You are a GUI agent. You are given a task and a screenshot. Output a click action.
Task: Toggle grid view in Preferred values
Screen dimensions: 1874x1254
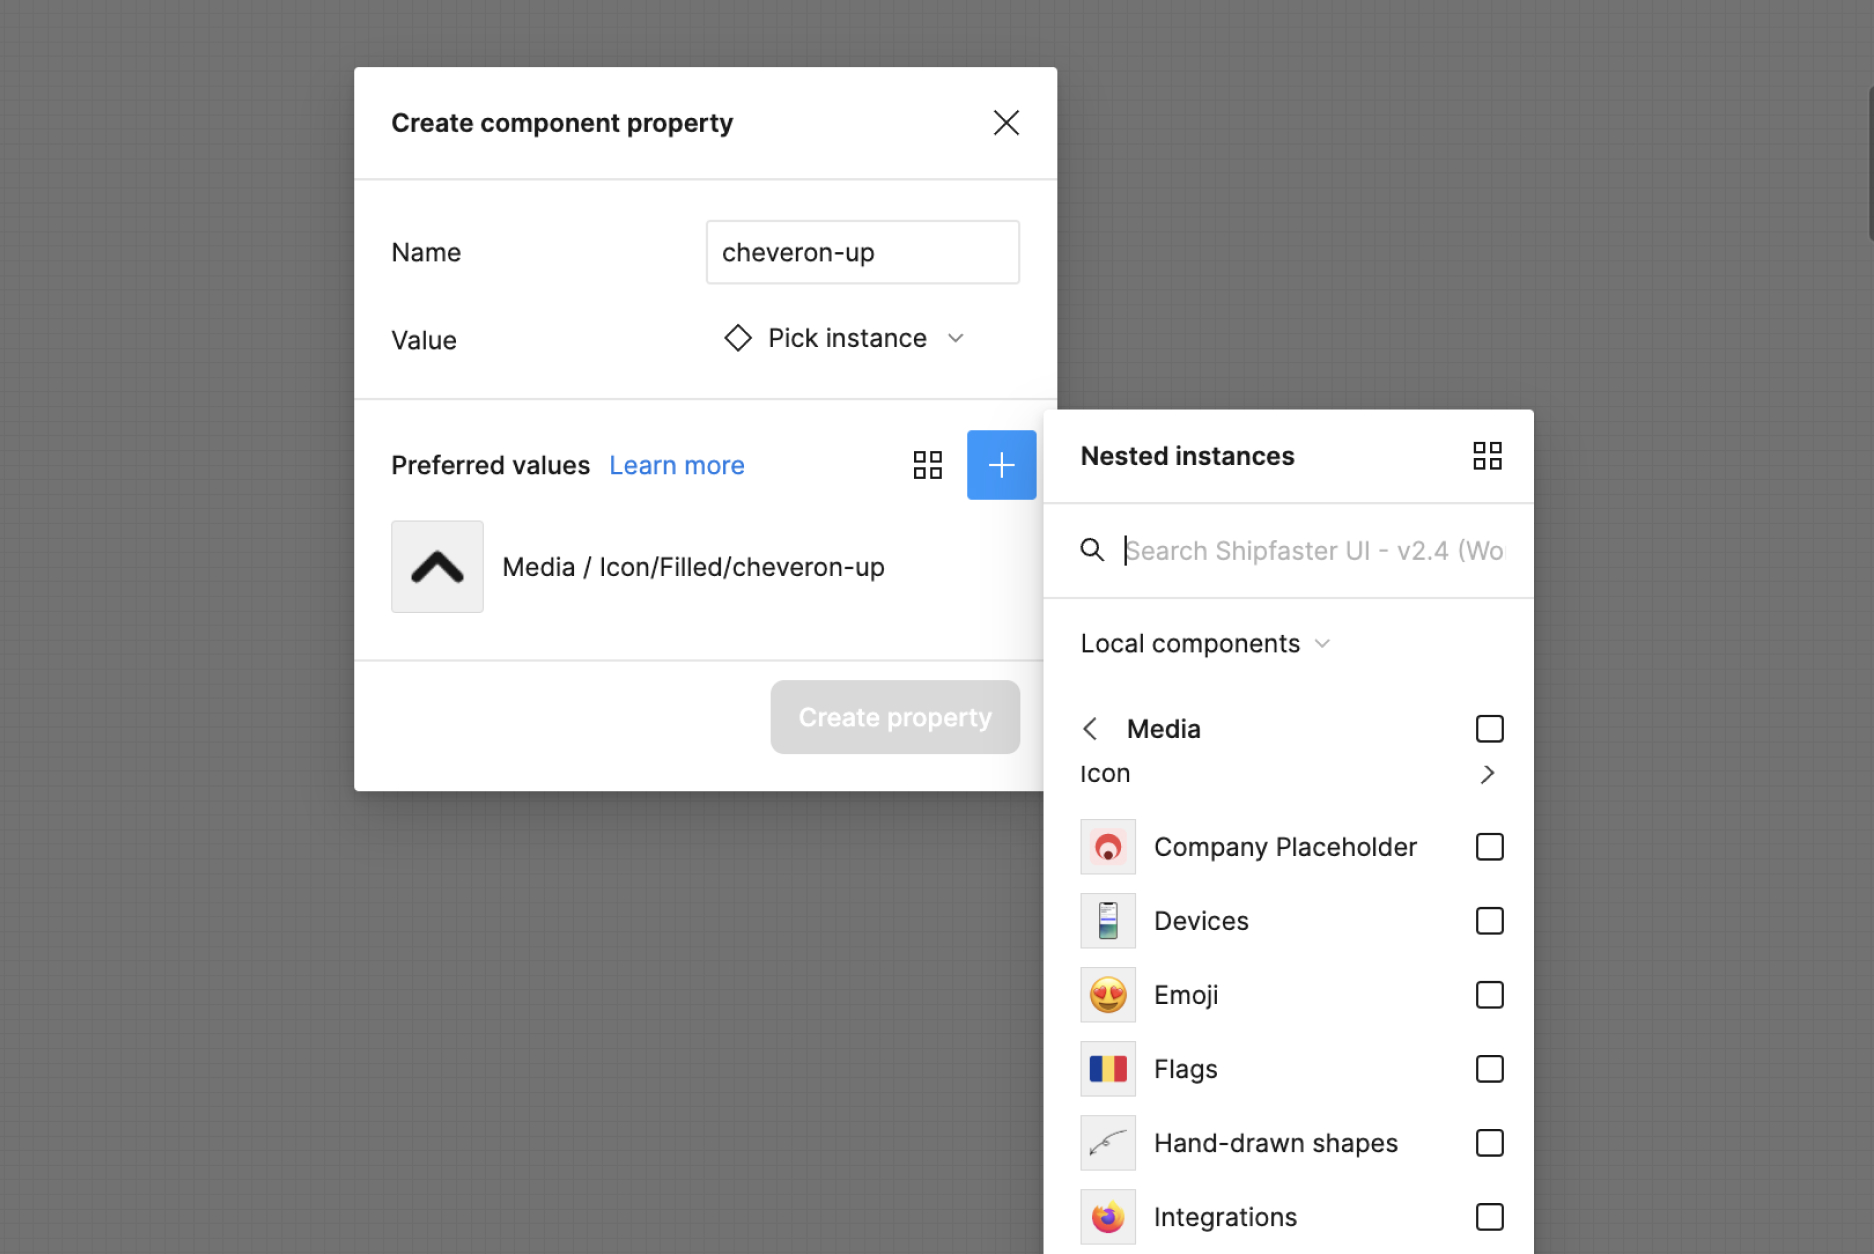pyautogui.click(x=928, y=465)
